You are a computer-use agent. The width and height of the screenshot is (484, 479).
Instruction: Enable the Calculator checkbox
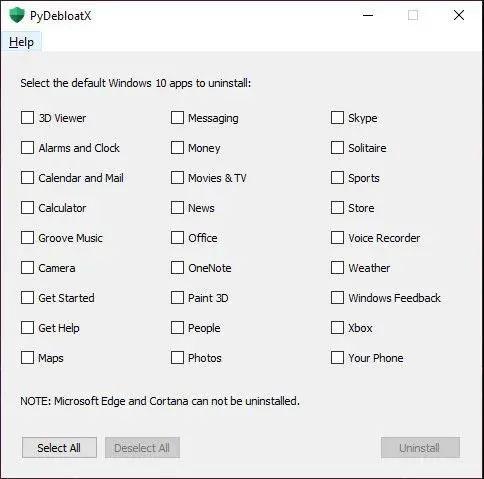point(27,208)
